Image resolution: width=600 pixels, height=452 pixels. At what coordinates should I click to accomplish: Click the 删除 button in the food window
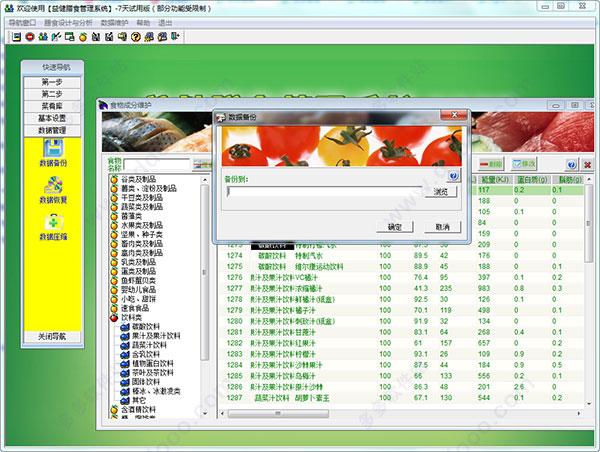(x=491, y=164)
